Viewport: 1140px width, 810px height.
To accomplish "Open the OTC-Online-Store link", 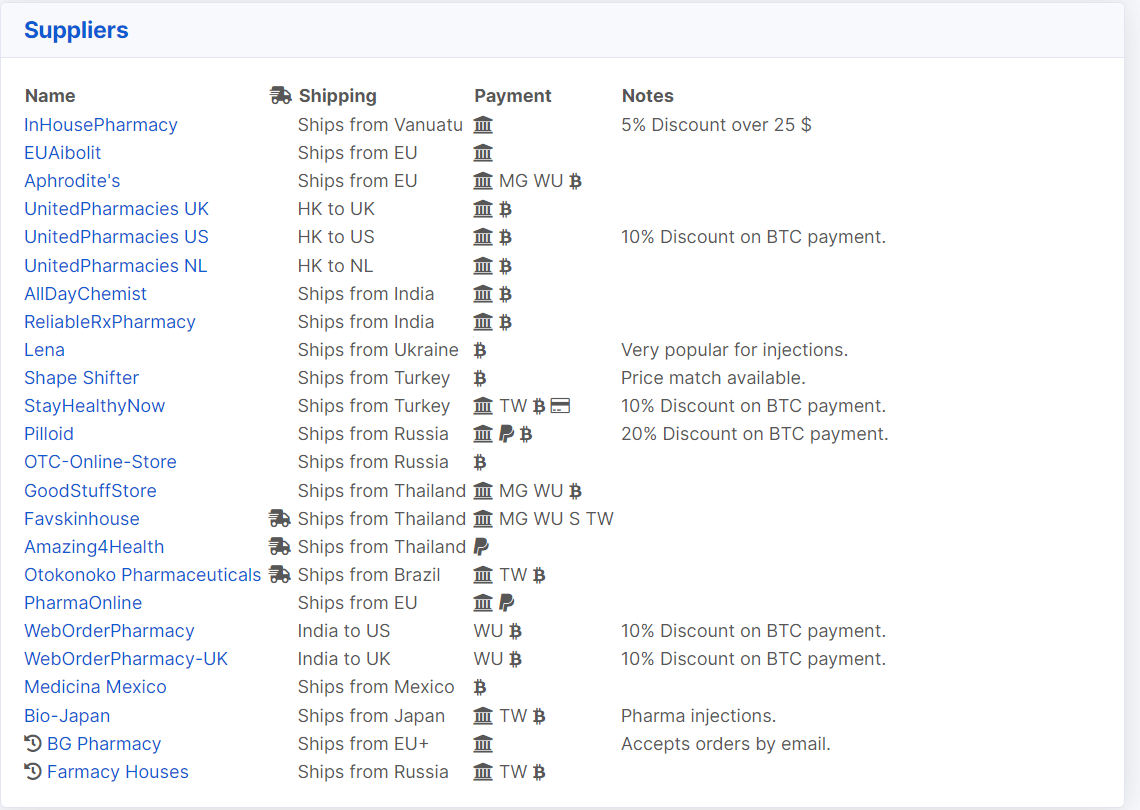I will click(100, 462).
